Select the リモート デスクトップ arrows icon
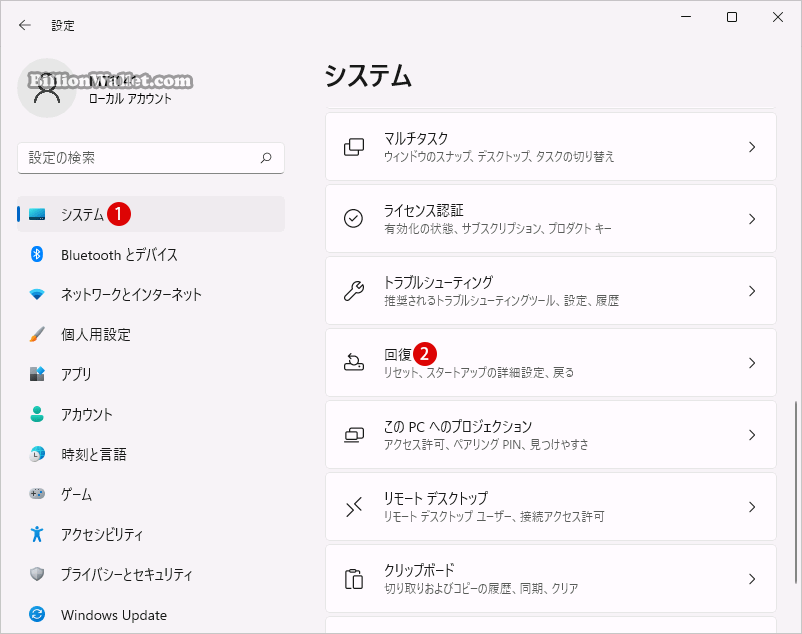The width and height of the screenshot is (802, 634). click(x=353, y=507)
